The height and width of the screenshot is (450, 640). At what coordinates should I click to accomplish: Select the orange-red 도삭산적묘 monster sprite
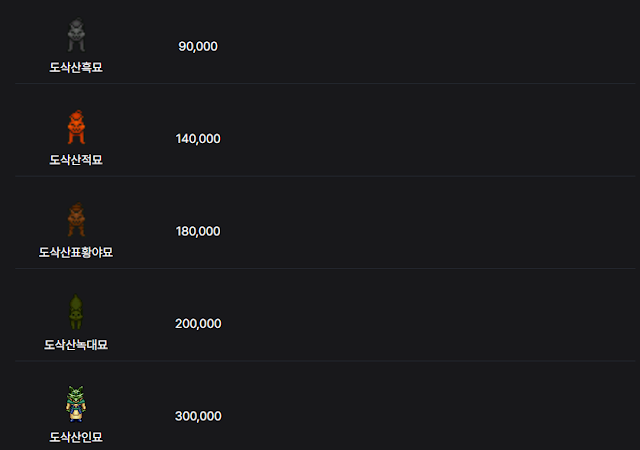pos(76,127)
